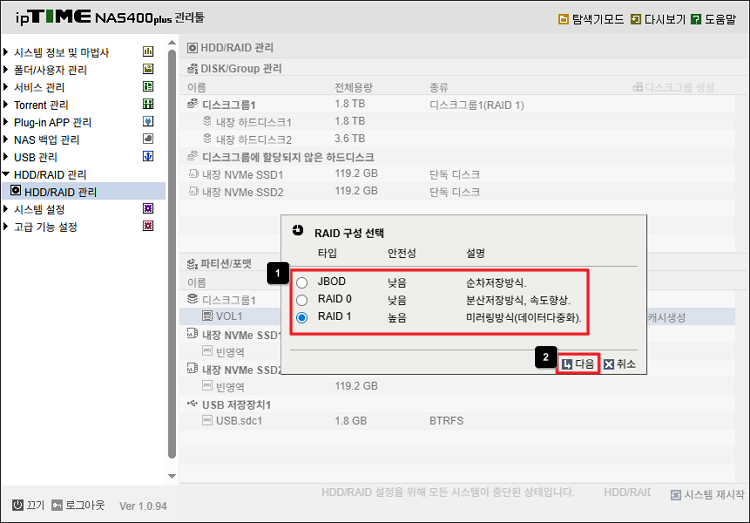The height and width of the screenshot is (523, 750).
Task: Select the JBOD radio button
Action: 302,283
